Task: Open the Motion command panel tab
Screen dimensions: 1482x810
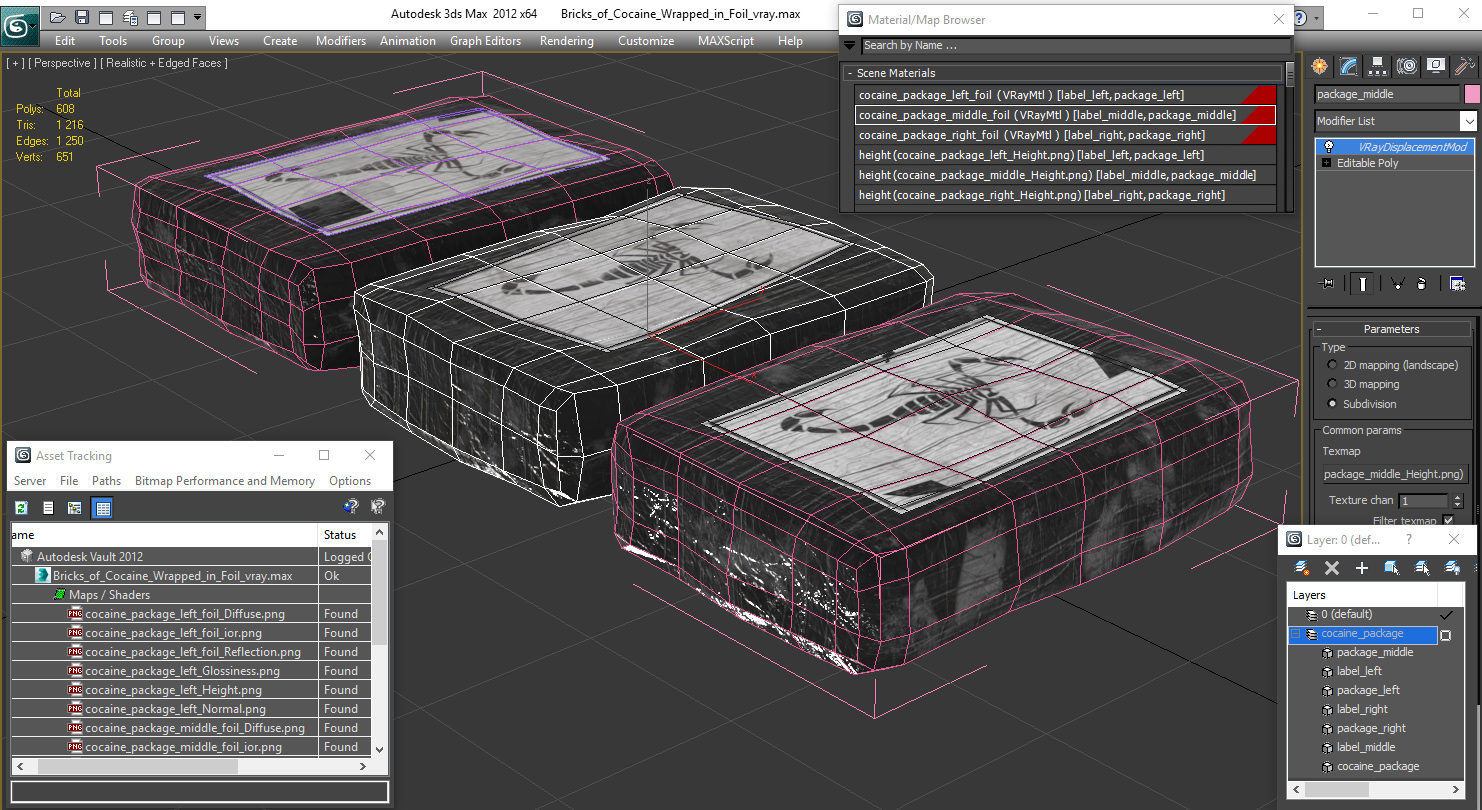Action: pos(1407,66)
